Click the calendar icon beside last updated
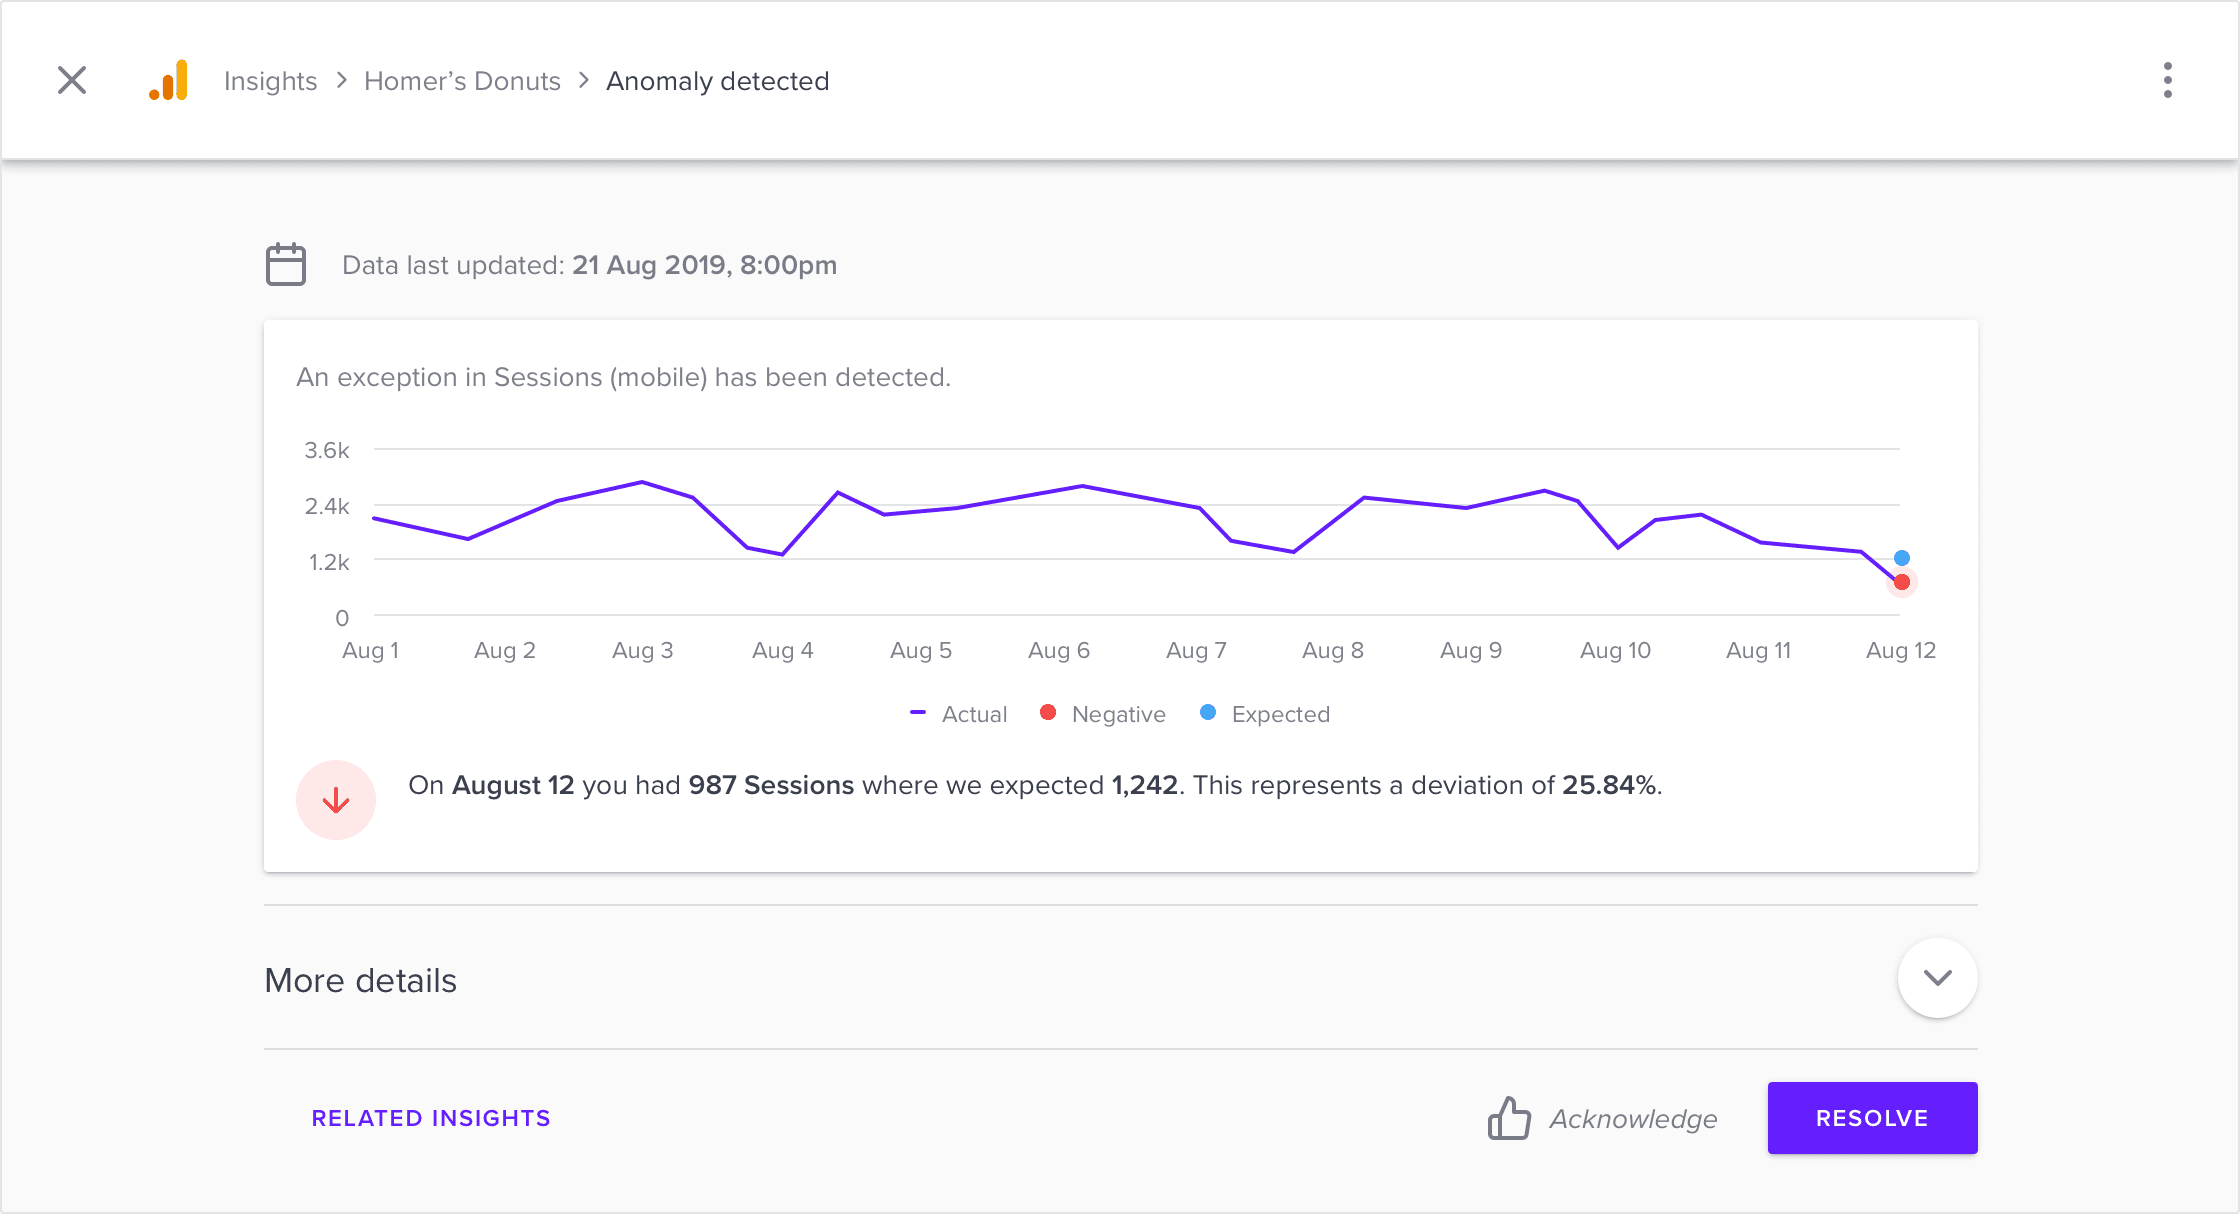This screenshot has height=1214, width=2240. (x=286, y=265)
